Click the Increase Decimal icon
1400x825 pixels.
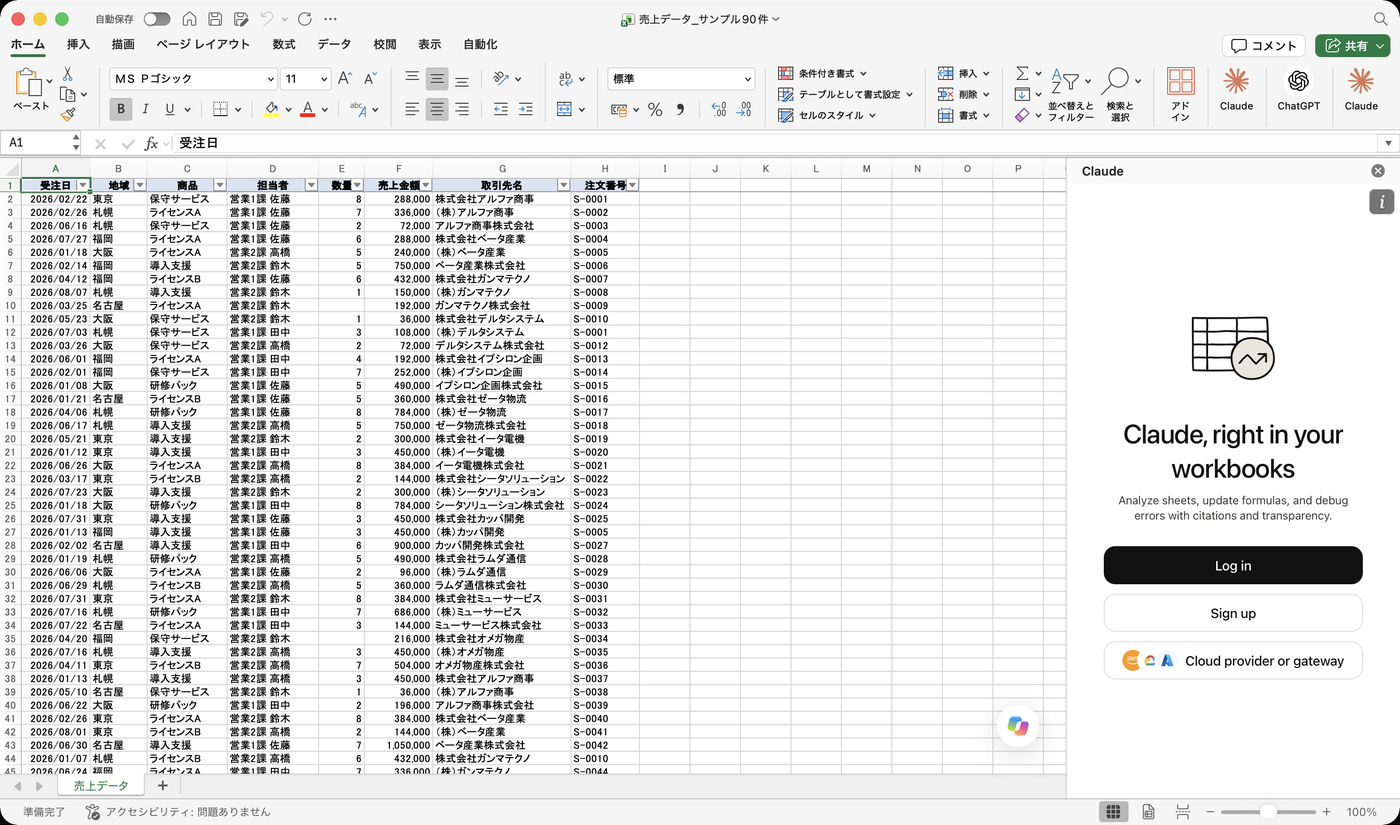pyautogui.click(x=718, y=110)
